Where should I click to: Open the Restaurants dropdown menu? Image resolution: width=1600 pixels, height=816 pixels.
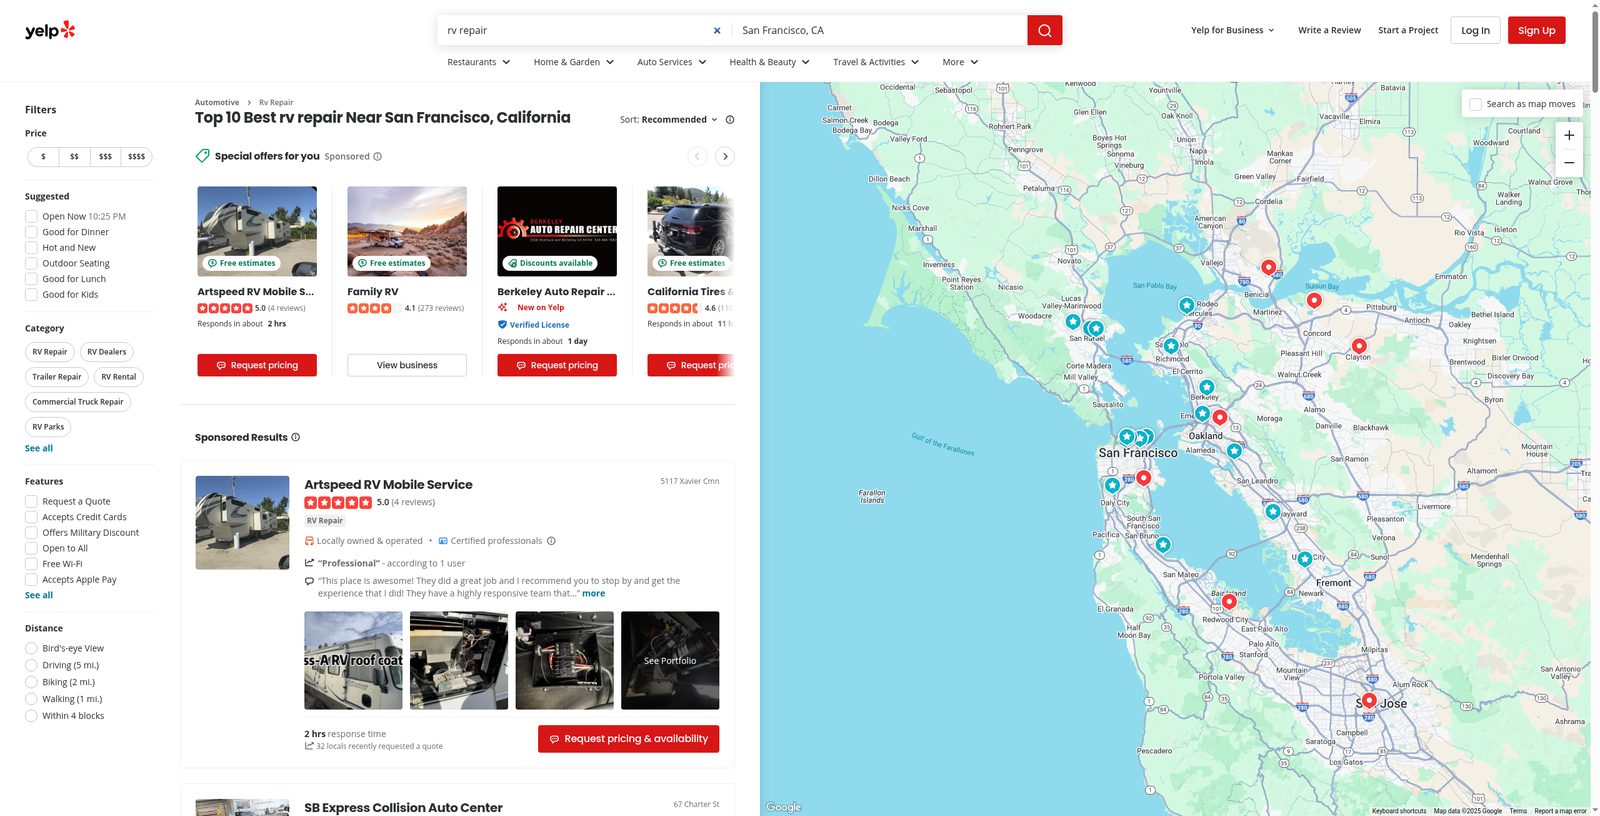pyautogui.click(x=479, y=62)
